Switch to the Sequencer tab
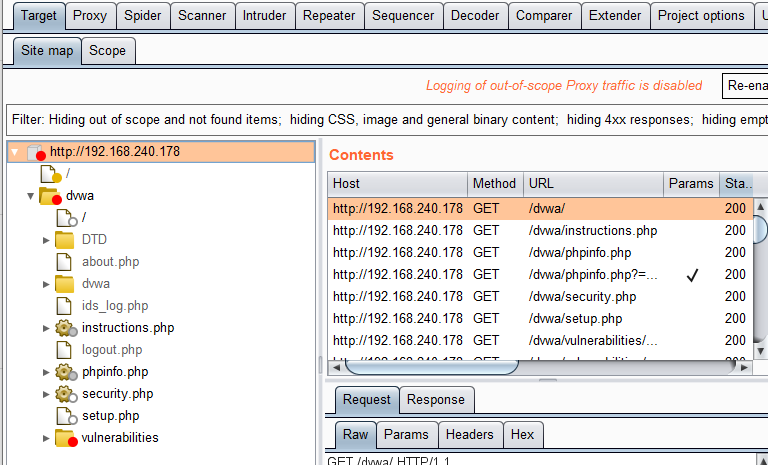Image resolution: width=768 pixels, height=465 pixels. pyautogui.click(x=404, y=16)
